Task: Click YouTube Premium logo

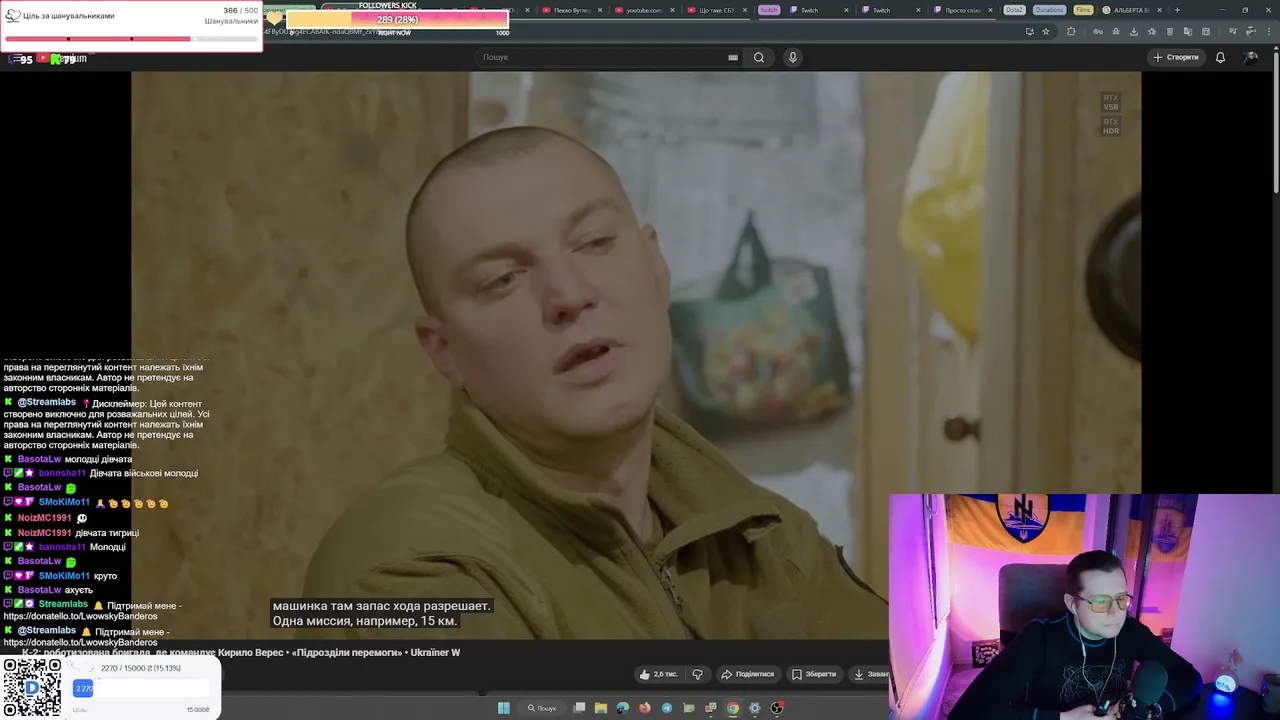Action: [x=62, y=59]
